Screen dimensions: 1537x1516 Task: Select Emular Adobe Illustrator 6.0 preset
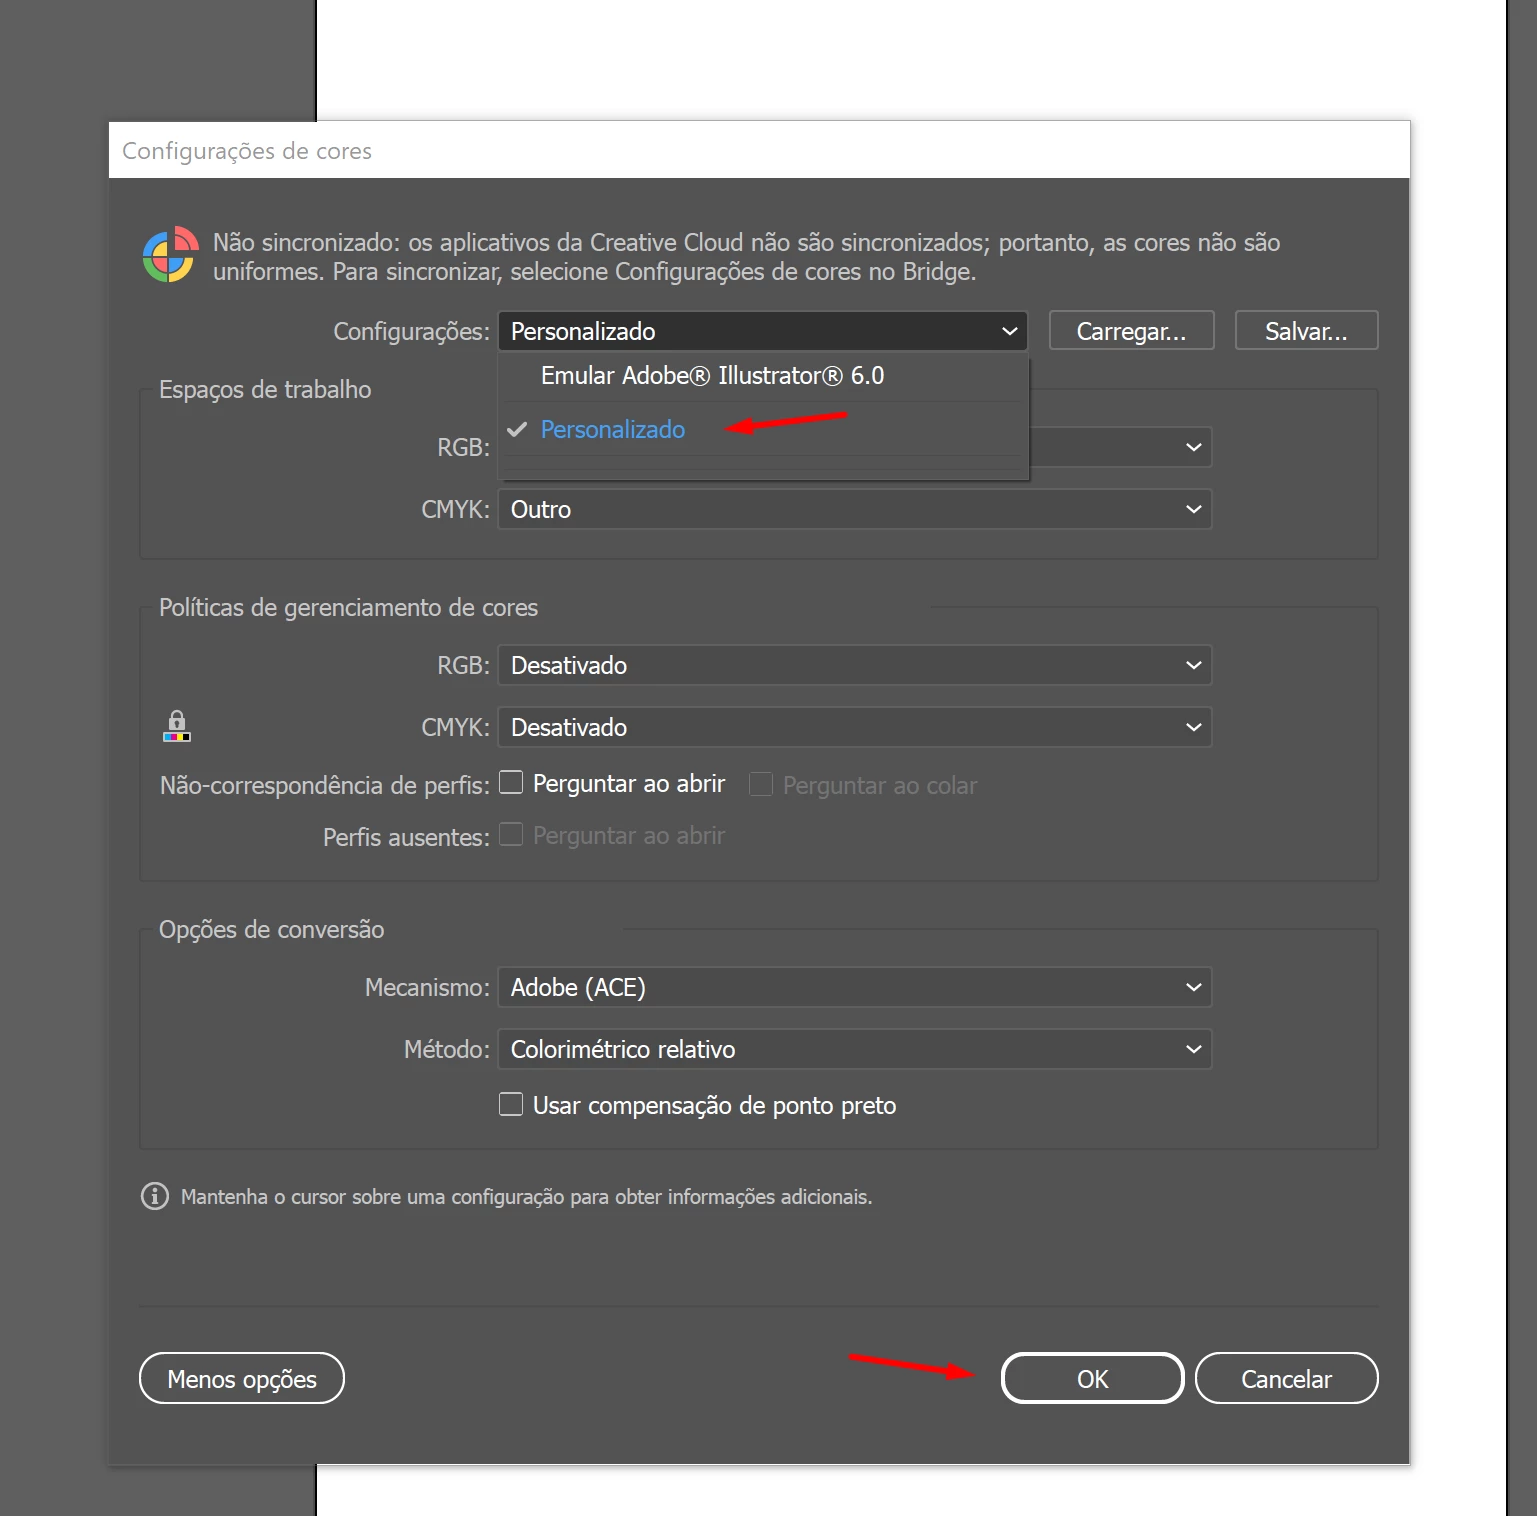tap(712, 376)
